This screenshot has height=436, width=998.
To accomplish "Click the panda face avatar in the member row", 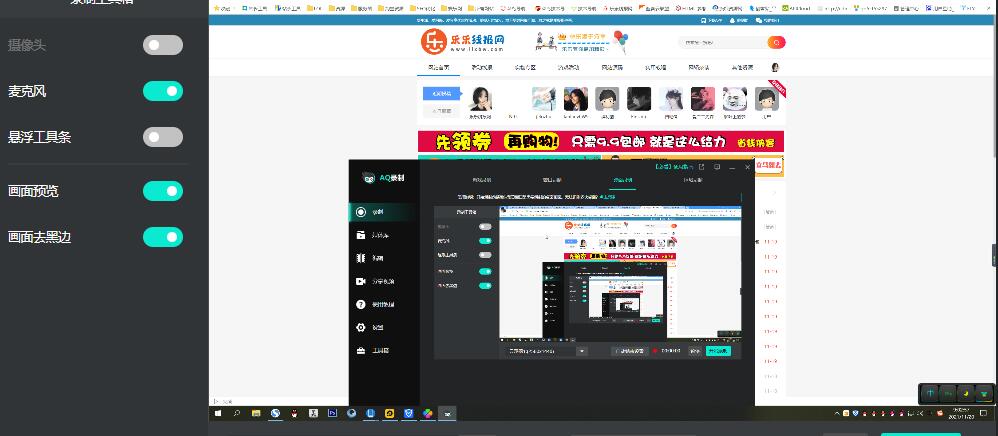I will click(734, 99).
